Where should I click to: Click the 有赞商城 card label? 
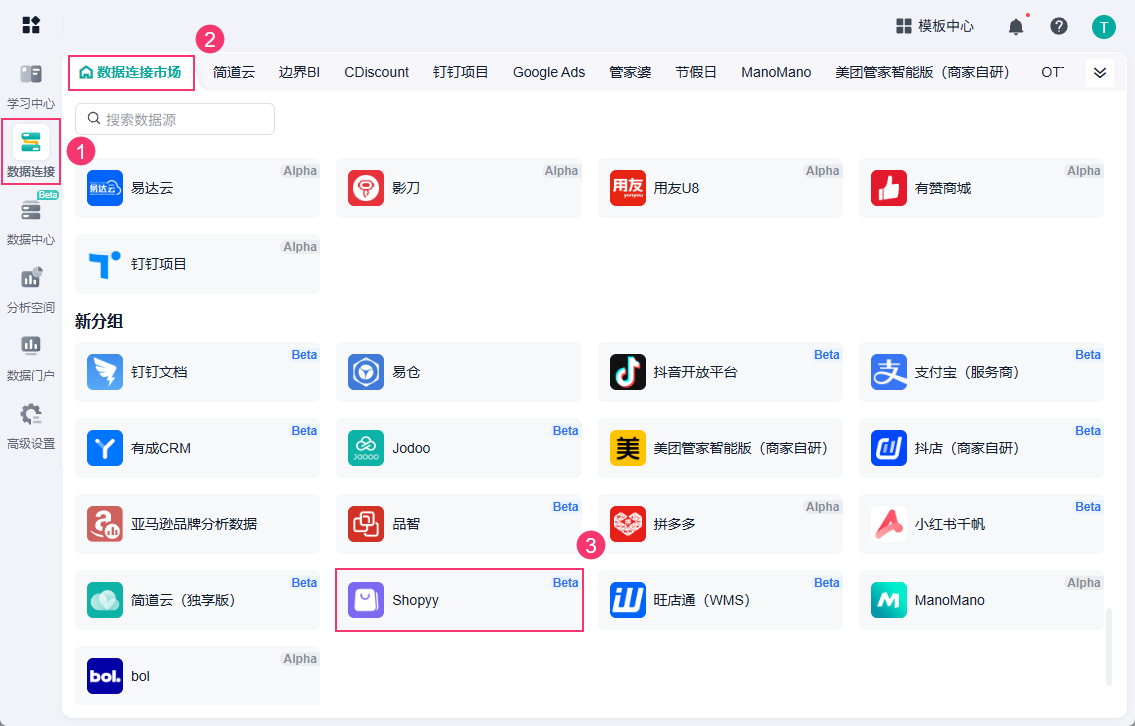click(x=942, y=188)
